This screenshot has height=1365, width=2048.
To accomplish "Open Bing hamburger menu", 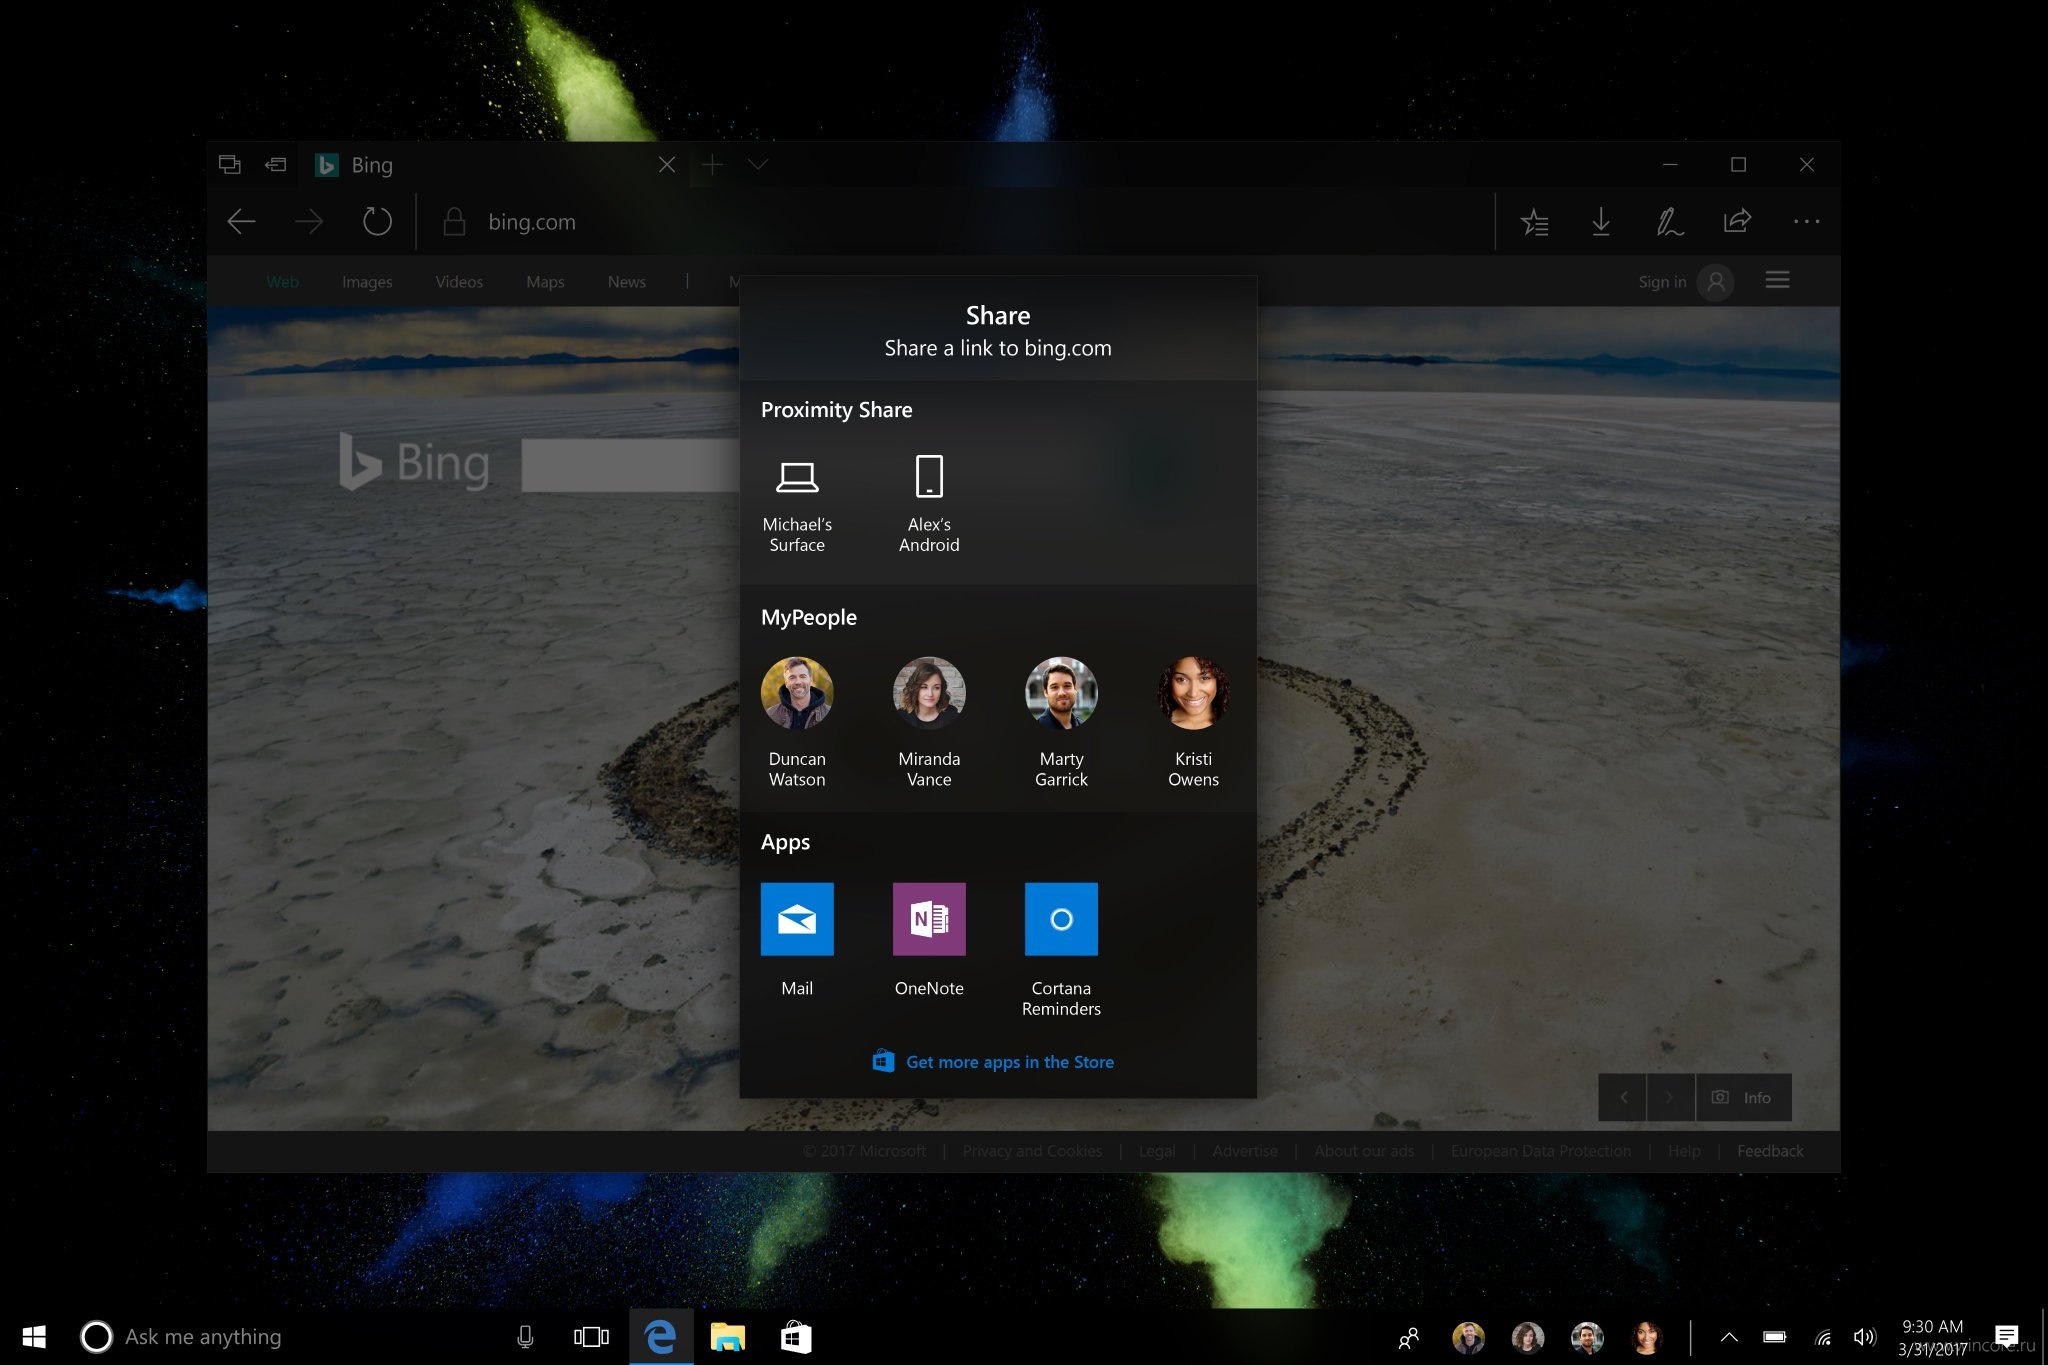I will pos(1777,280).
